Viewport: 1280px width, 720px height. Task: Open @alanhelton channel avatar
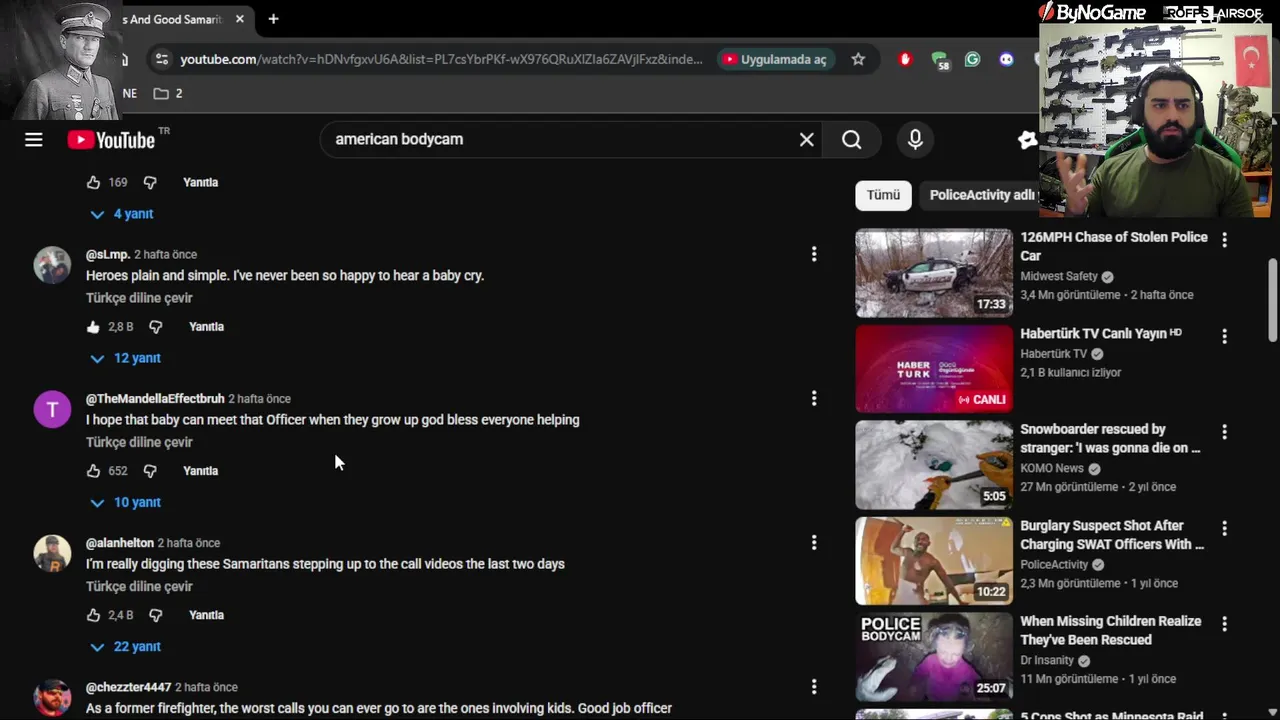click(52, 553)
